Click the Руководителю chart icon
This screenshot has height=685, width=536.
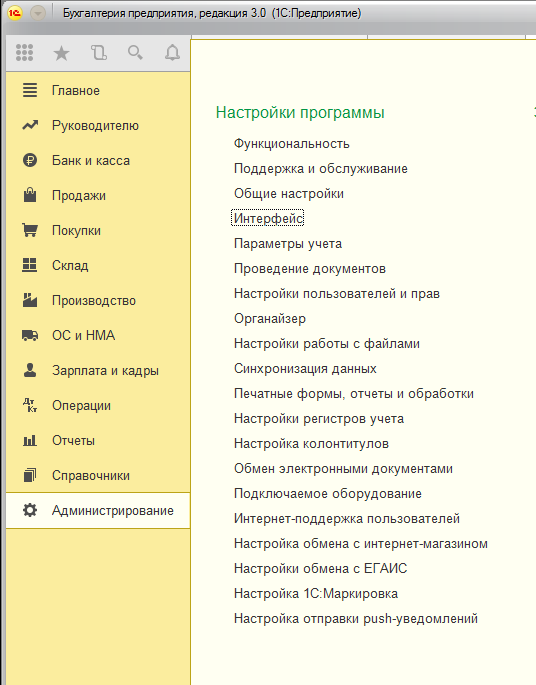tap(30, 125)
